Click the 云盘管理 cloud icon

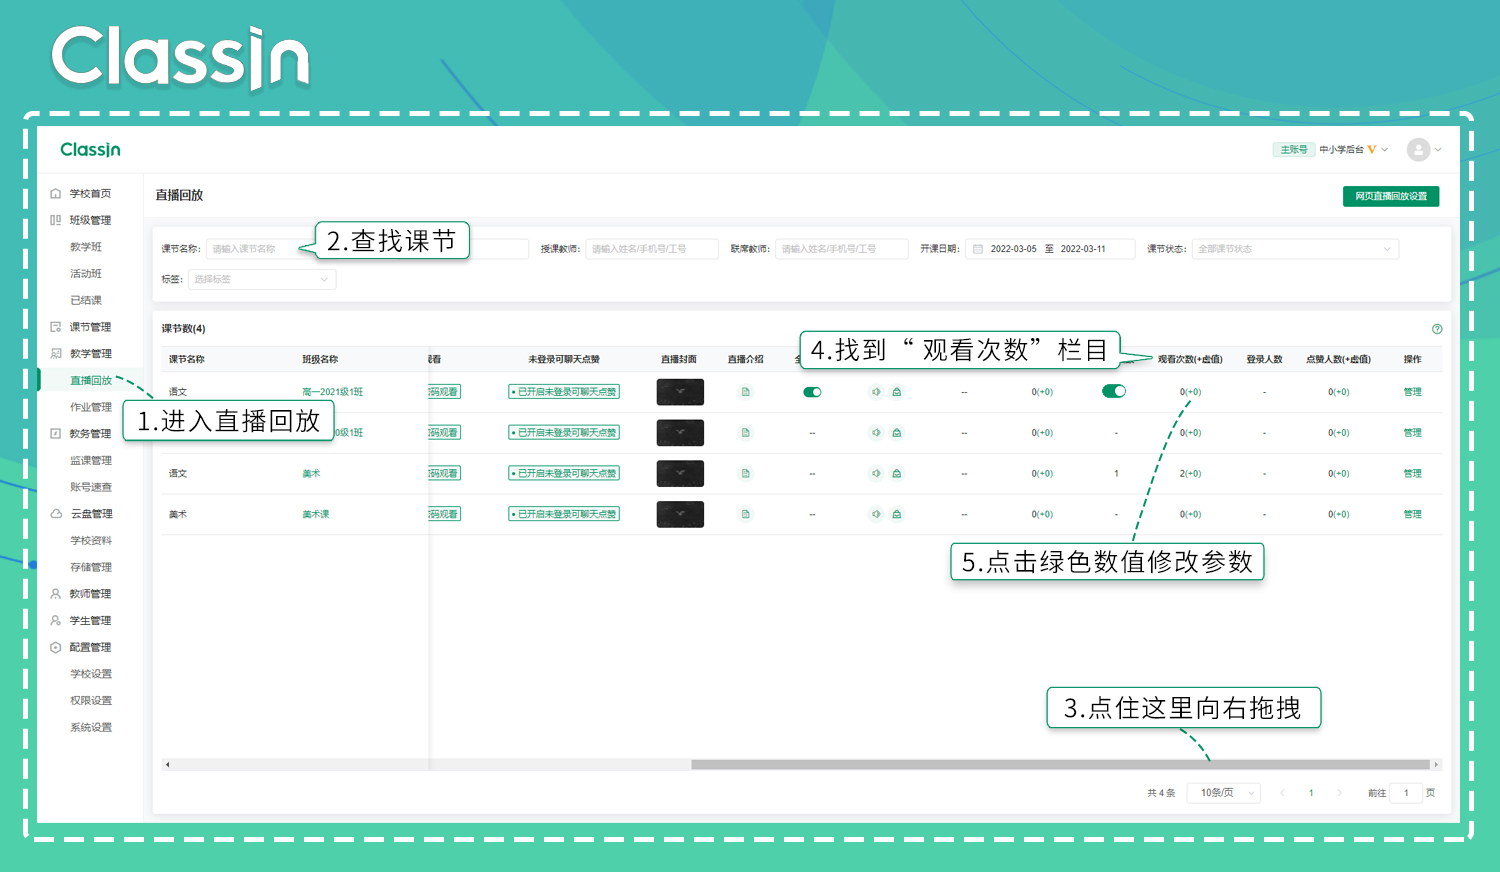pos(56,513)
